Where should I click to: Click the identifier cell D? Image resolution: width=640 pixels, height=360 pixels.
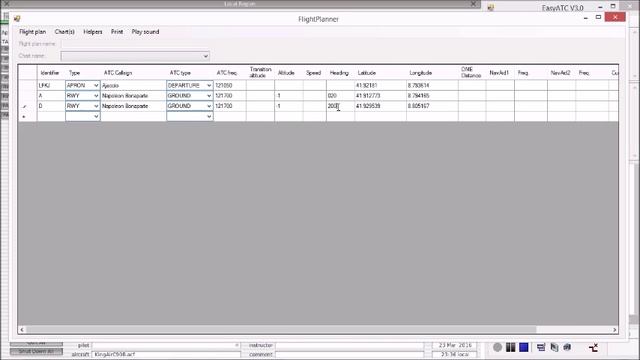click(51, 106)
